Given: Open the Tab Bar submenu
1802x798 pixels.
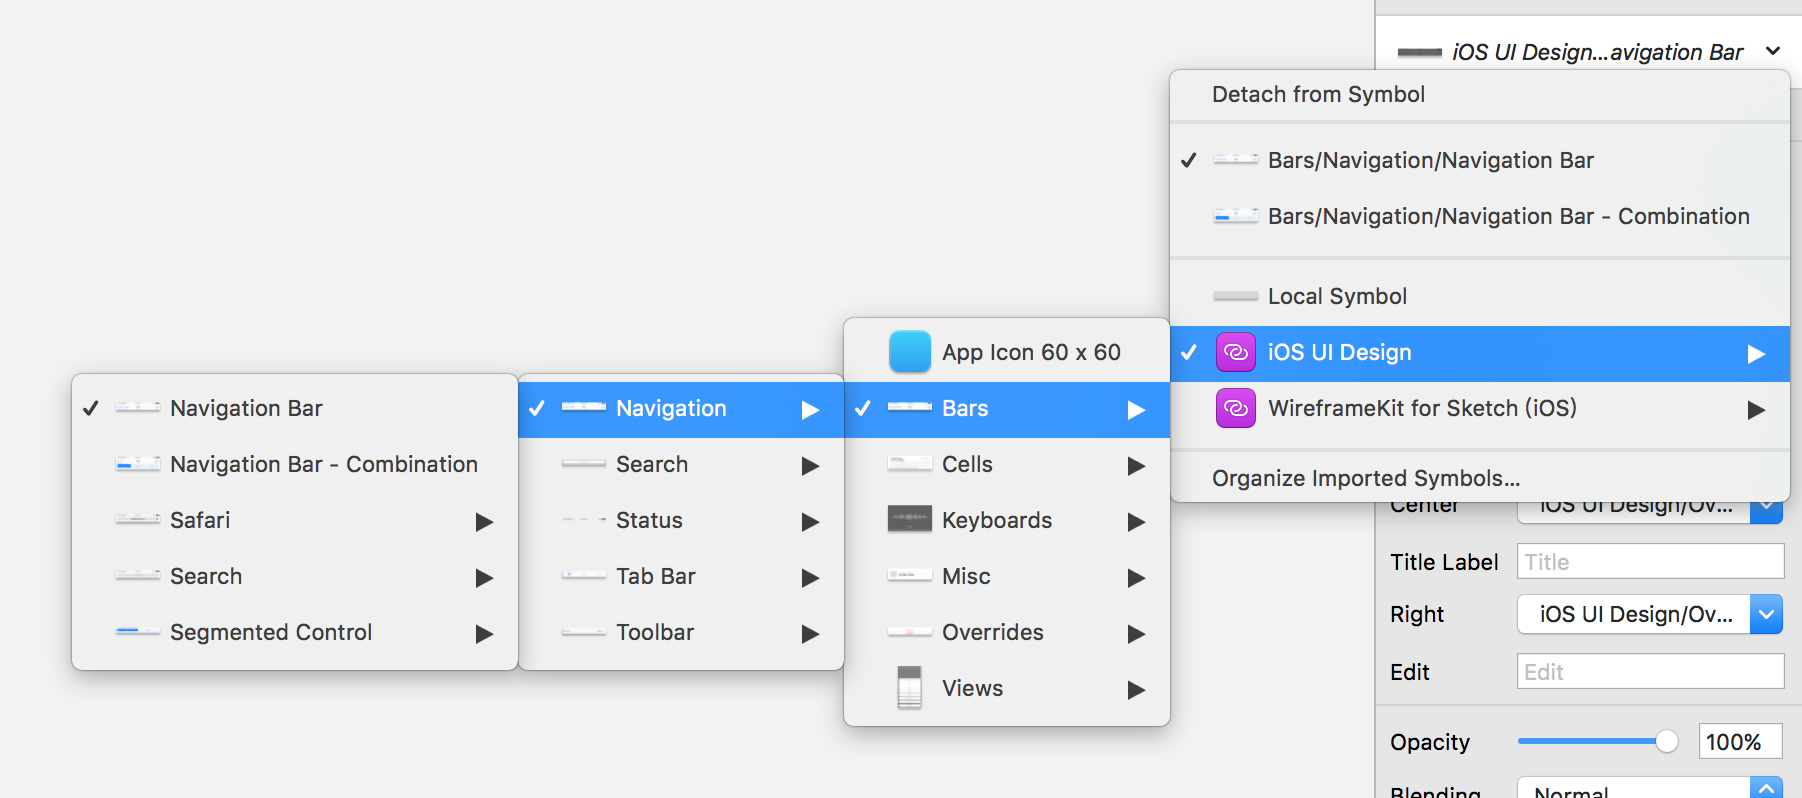Looking at the screenshot, I should [681, 577].
